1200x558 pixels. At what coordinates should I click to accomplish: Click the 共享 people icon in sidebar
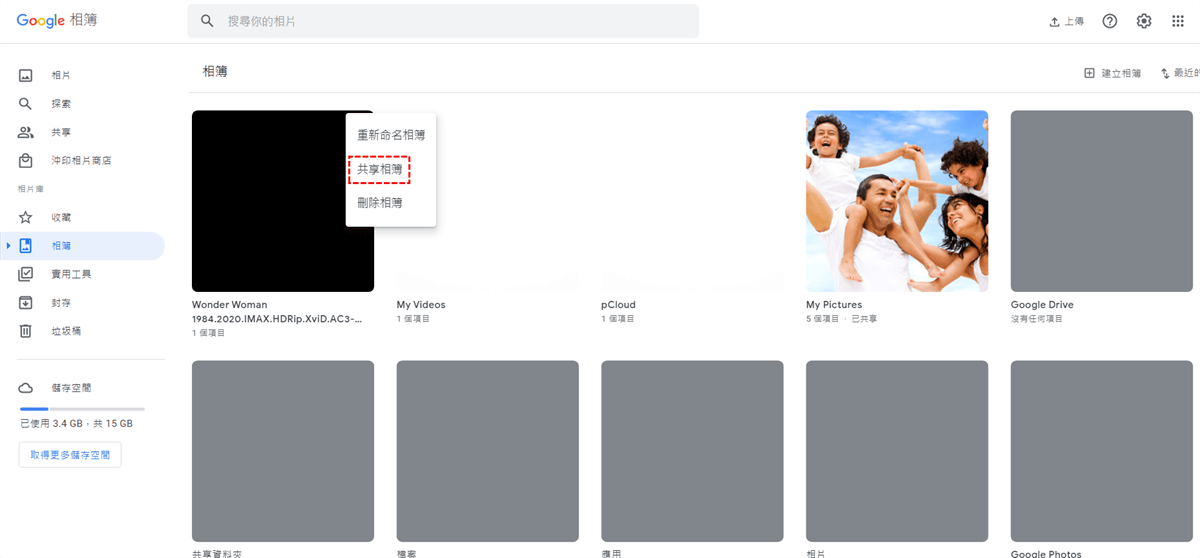pyautogui.click(x=26, y=132)
